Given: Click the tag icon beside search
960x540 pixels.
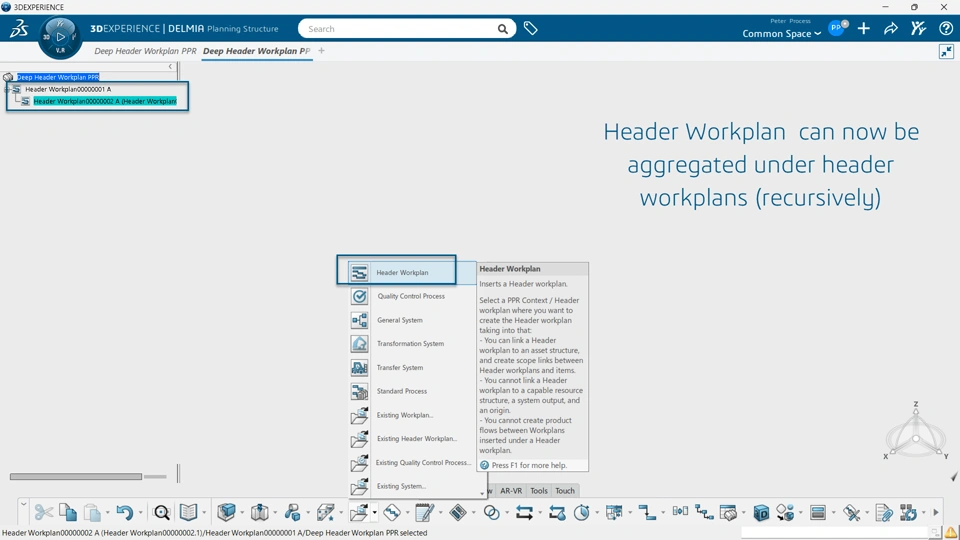Looking at the screenshot, I should pyautogui.click(x=531, y=29).
